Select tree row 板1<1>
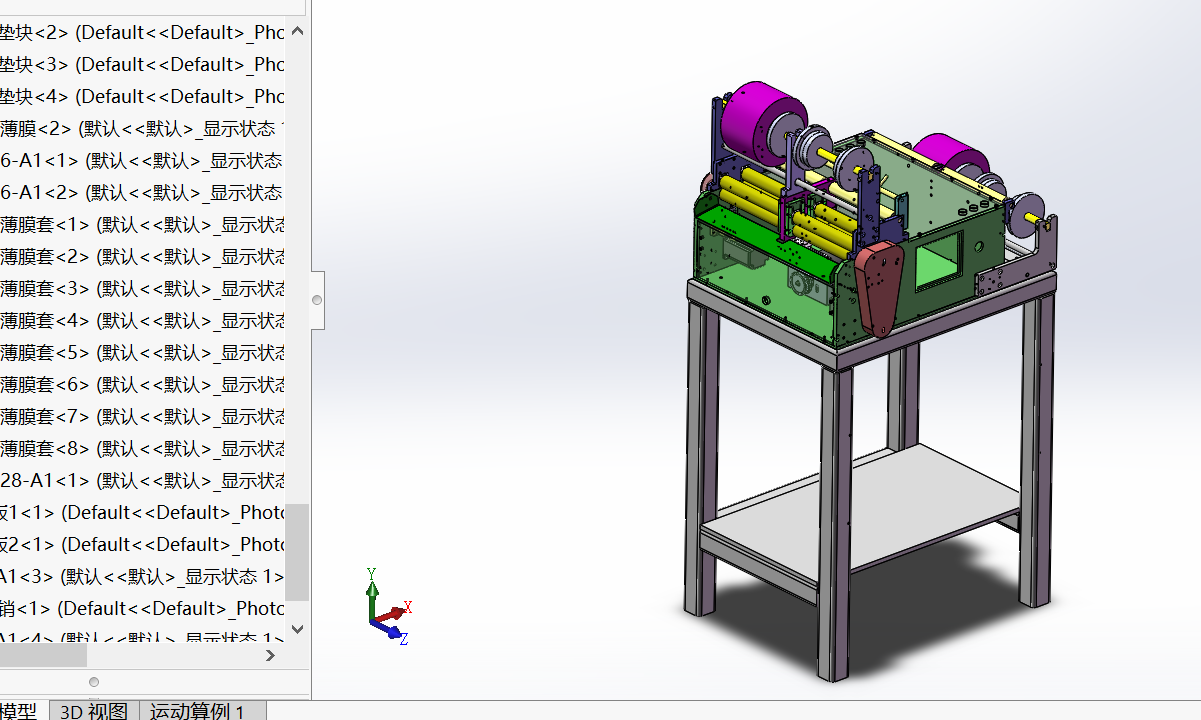Viewport: 1201px width, 720px height. (142, 512)
